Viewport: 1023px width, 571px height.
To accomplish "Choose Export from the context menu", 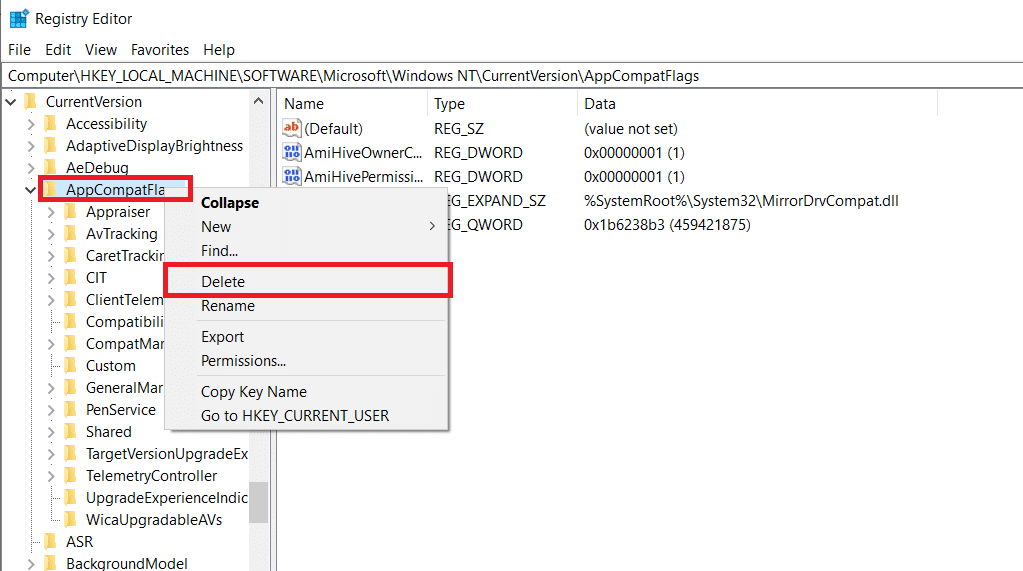I will coord(308,336).
